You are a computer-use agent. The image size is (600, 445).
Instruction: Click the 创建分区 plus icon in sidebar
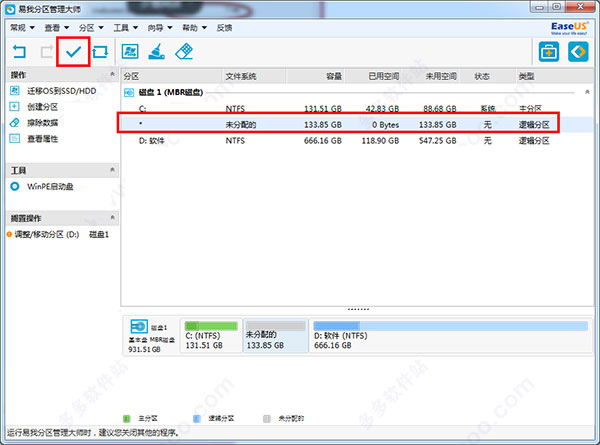pos(14,106)
